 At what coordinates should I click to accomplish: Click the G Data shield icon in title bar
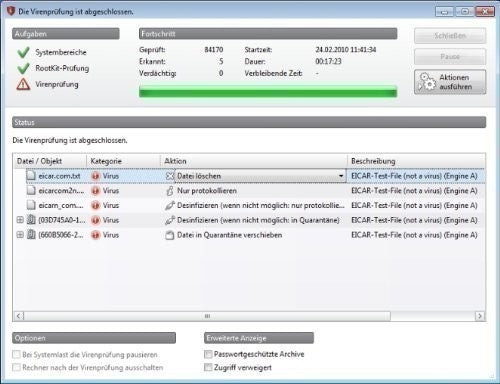click(11, 11)
